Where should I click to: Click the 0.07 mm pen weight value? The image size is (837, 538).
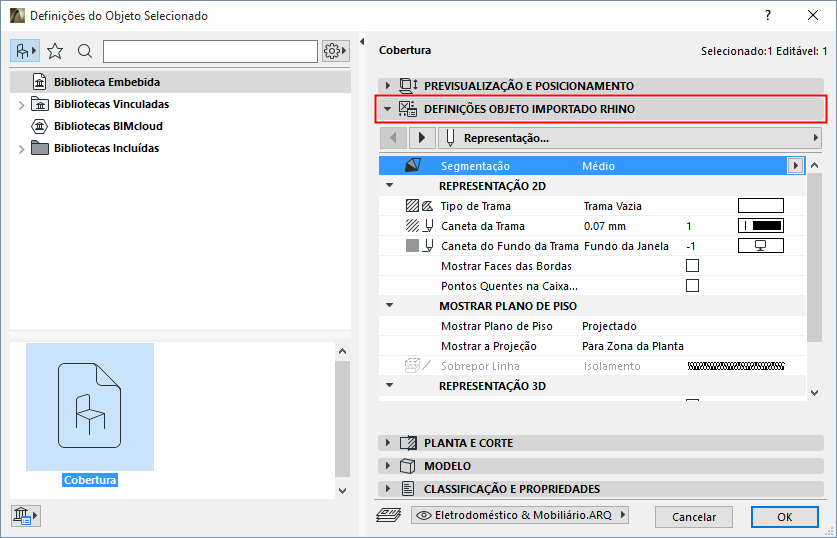(x=604, y=226)
